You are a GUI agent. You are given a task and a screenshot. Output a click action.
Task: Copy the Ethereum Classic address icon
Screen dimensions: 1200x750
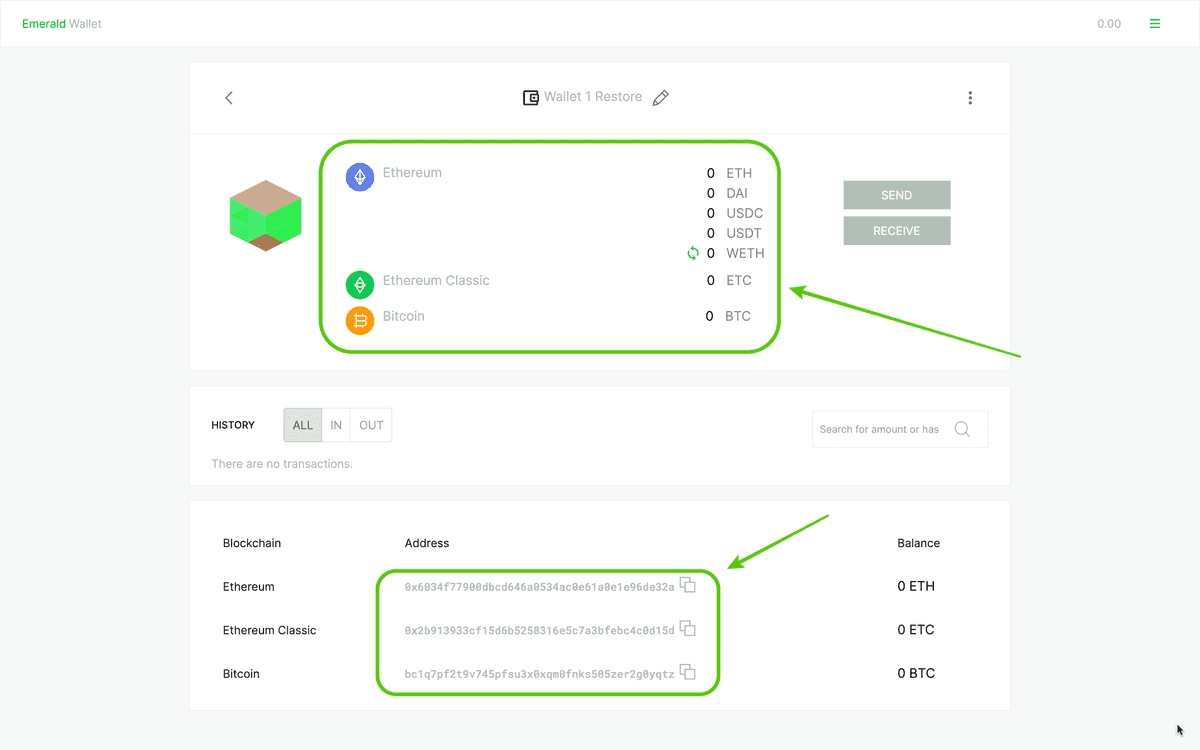click(688, 628)
